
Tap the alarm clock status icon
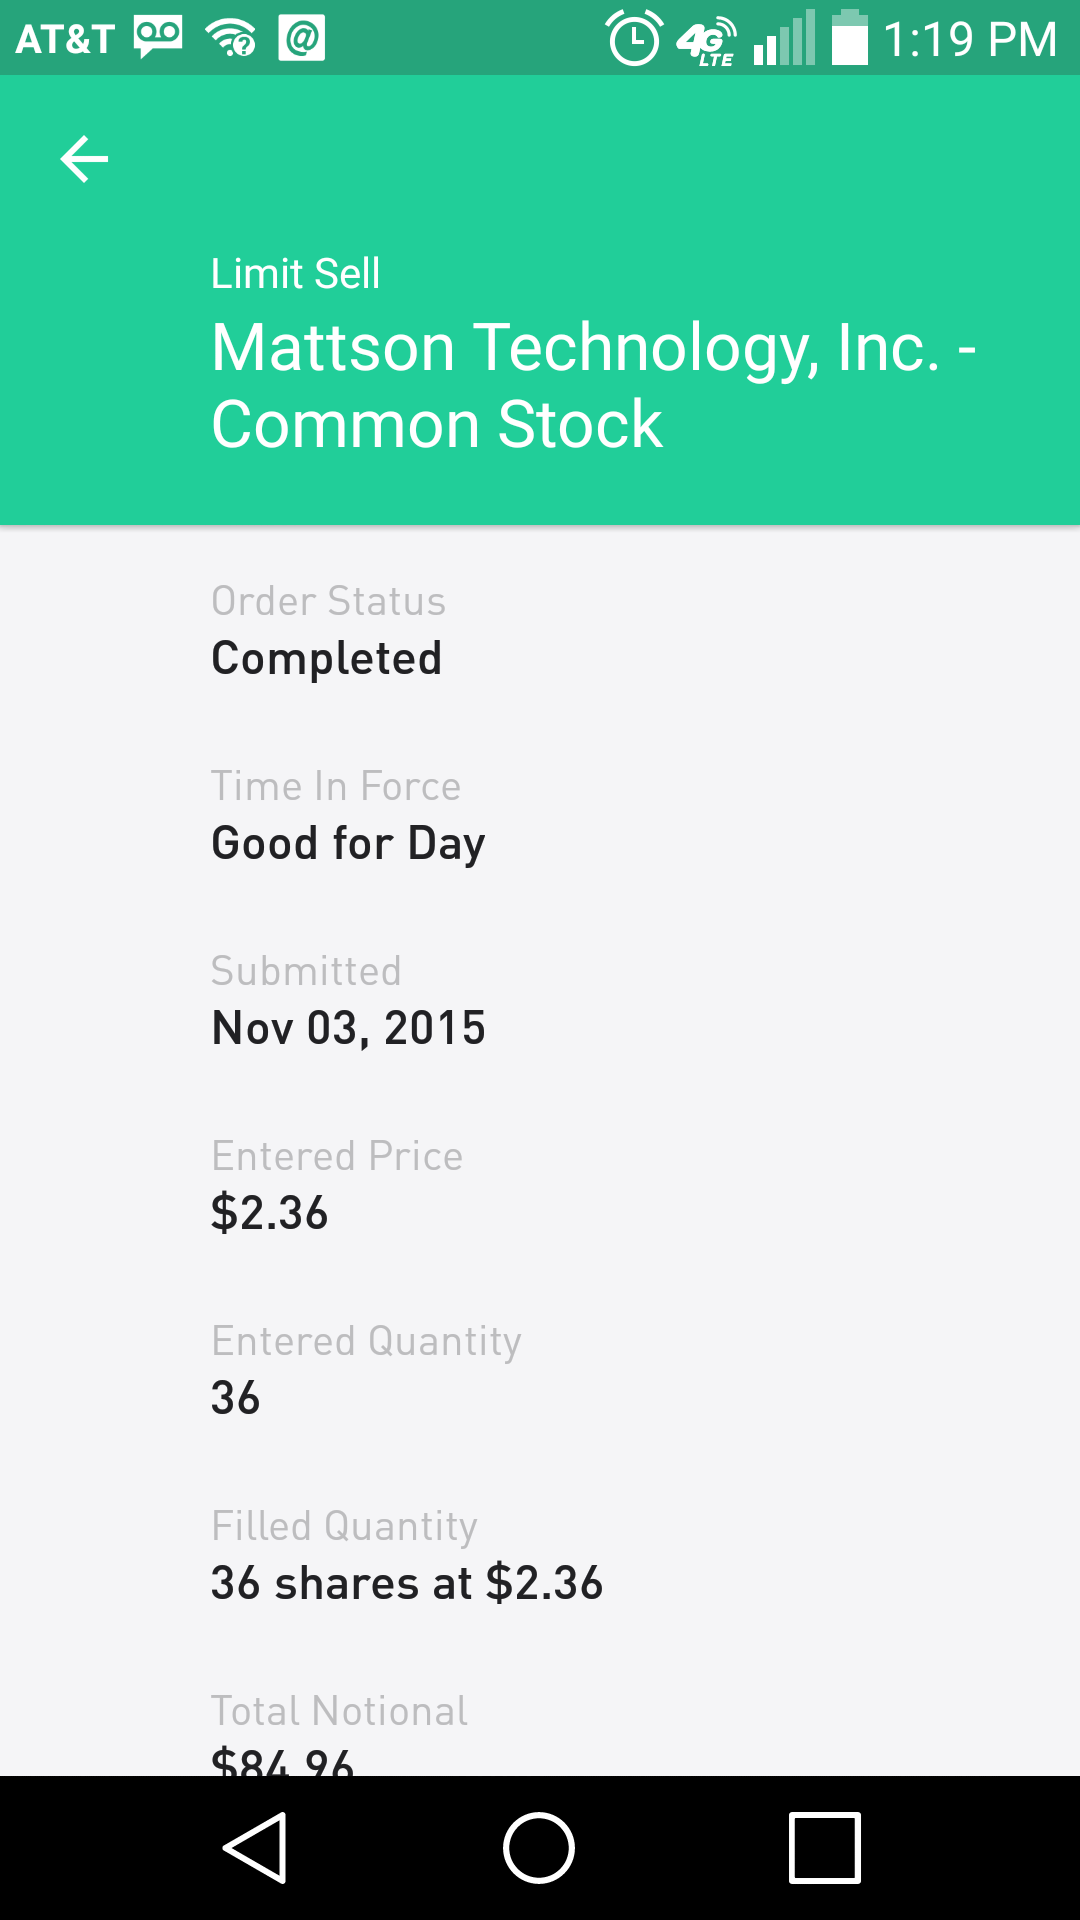click(x=634, y=39)
